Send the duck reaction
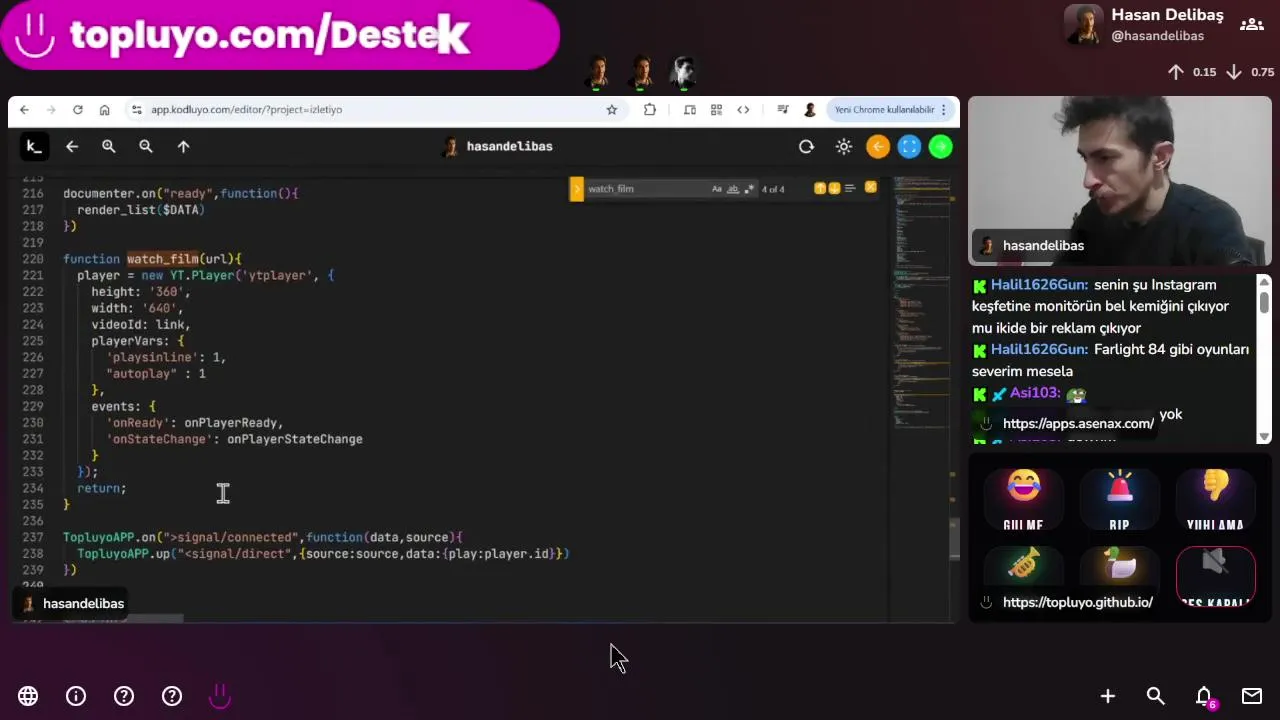This screenshot has width=1280, height=720. pos(1119,566)
